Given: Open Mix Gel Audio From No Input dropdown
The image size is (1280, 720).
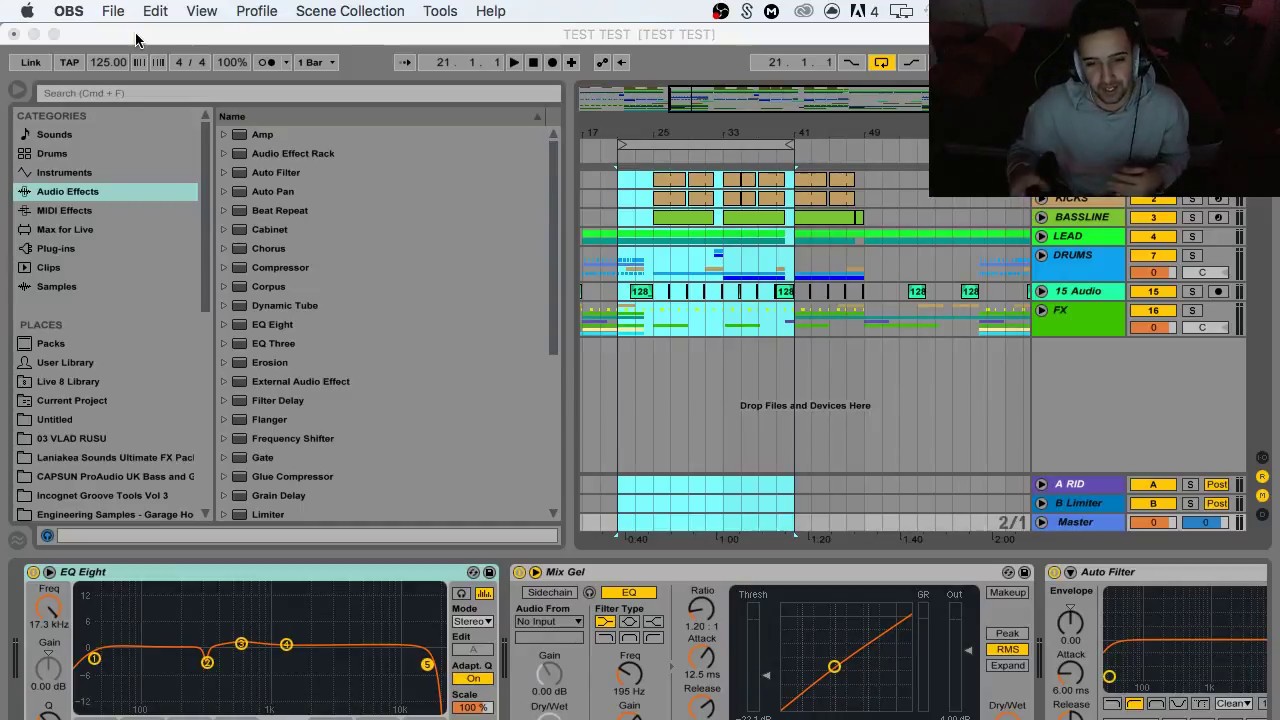Looking at the screenshot, I should tap(549, 621).
